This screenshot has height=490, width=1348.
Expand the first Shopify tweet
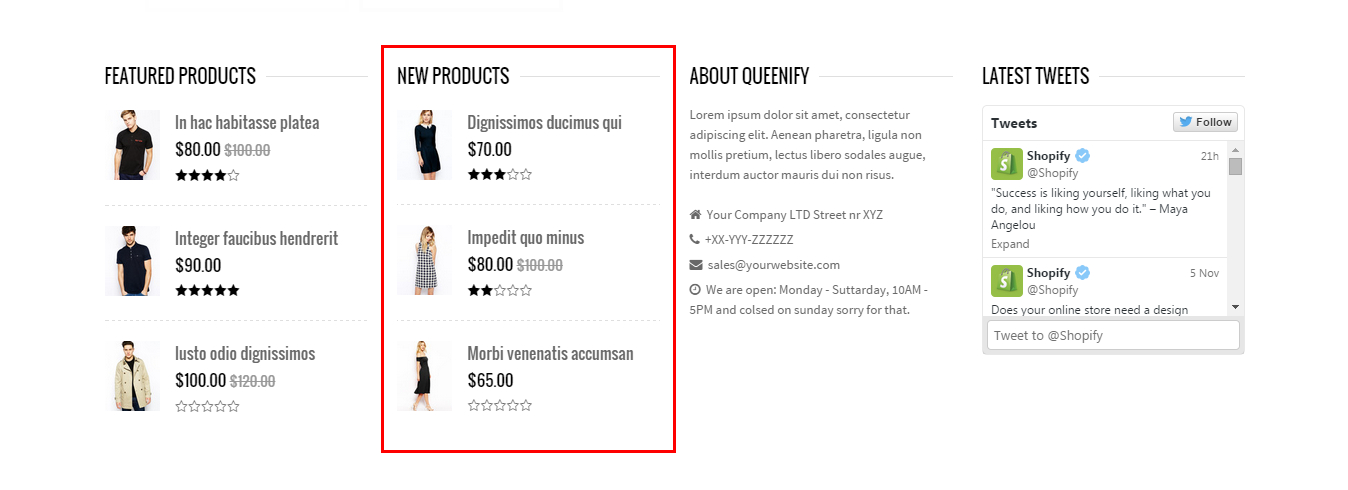pyautogui.click(x=1009, y=244)
